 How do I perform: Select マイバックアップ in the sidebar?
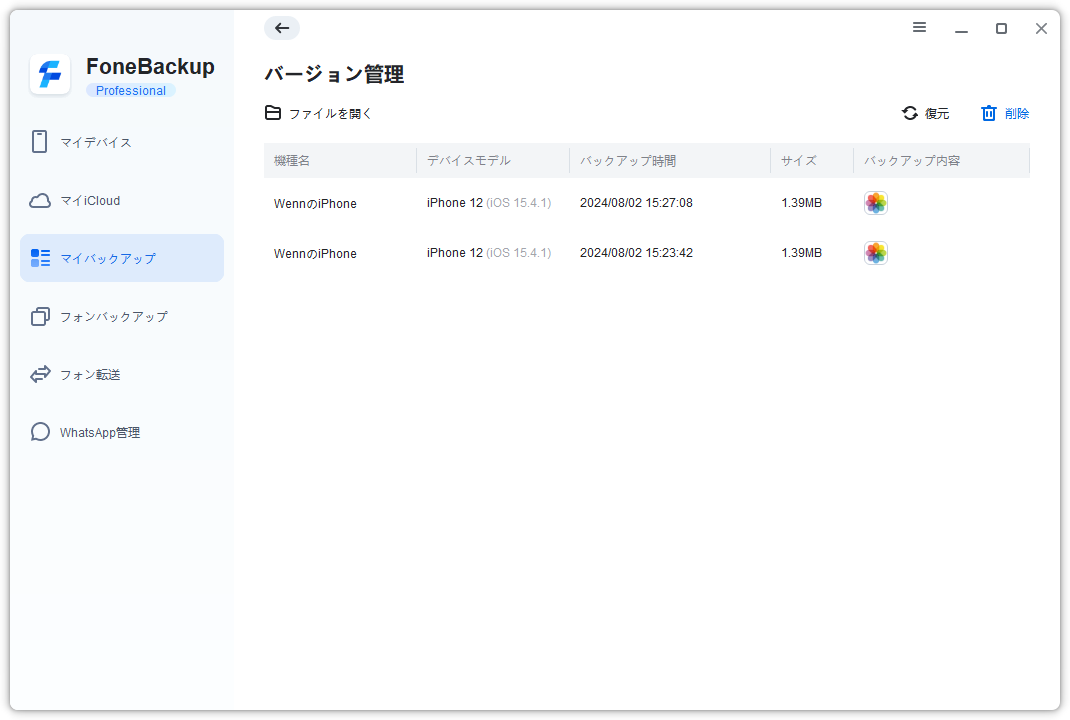122,258
